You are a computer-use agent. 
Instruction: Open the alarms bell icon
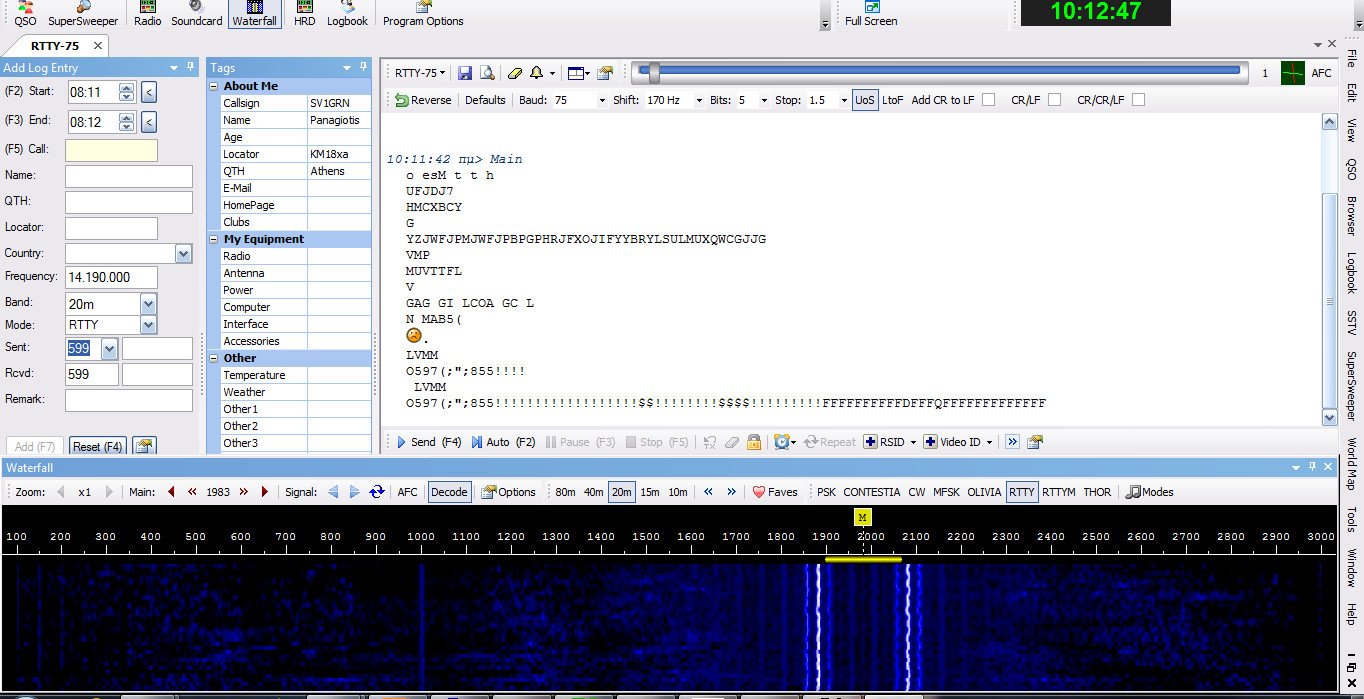coord(536,72)
